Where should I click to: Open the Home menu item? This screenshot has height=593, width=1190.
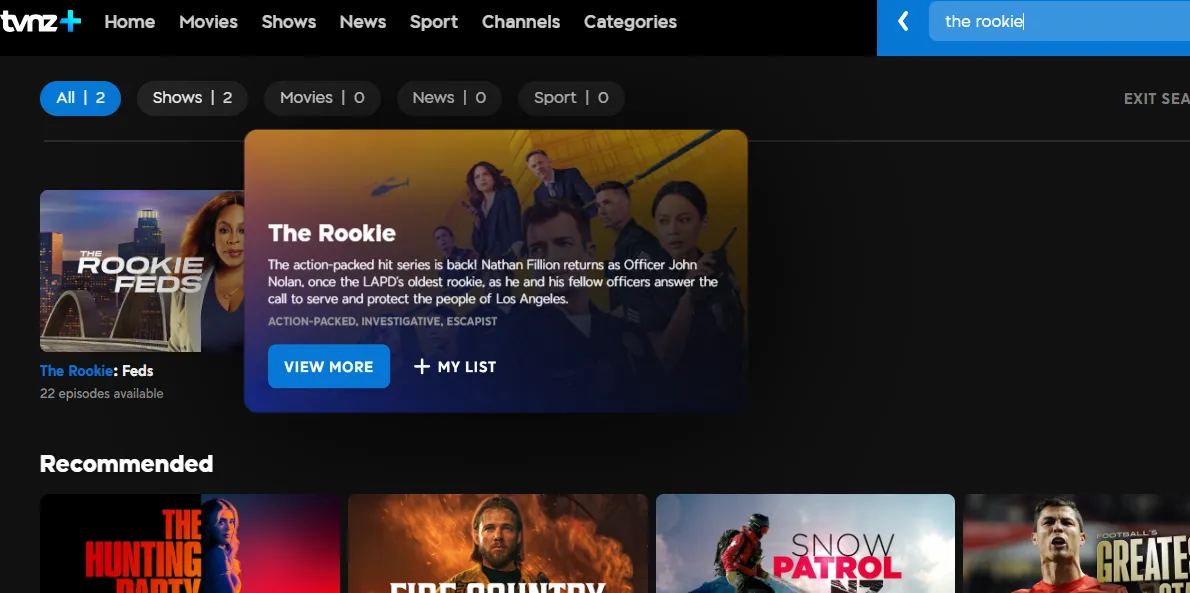(x=130, y=21)
